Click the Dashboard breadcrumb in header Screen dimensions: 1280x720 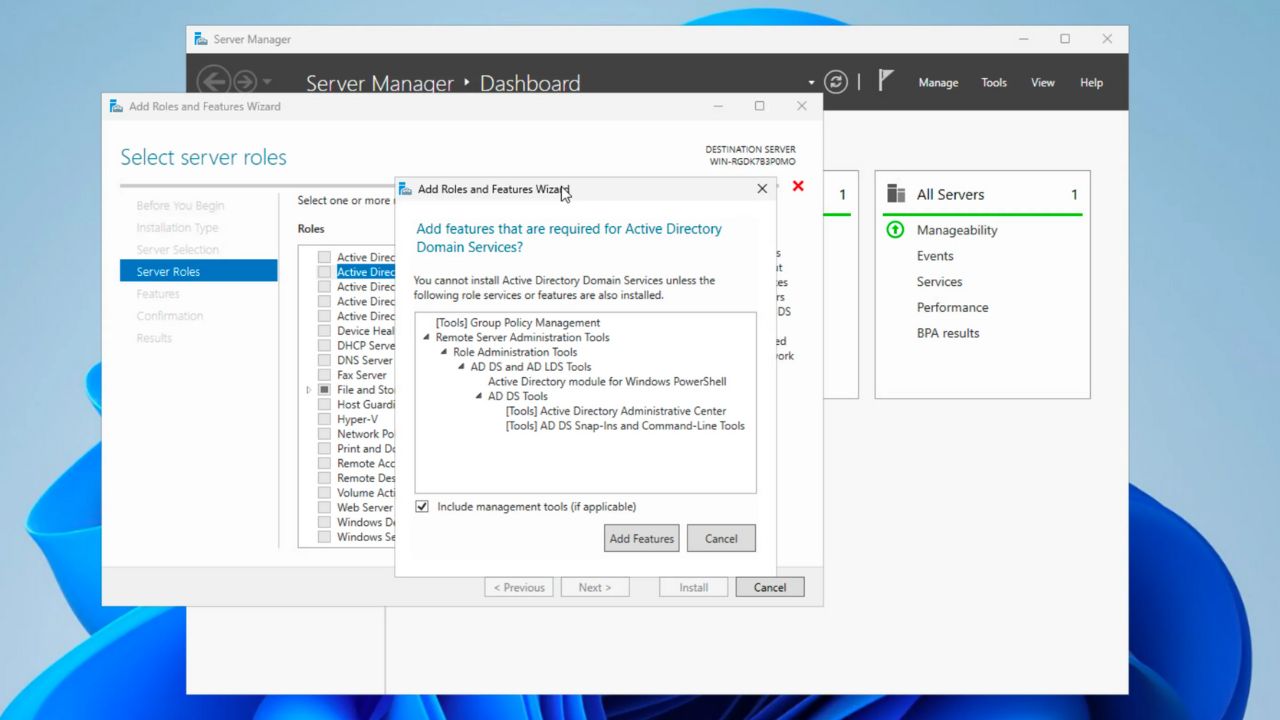pyautogui.click(x=530, y=83)
